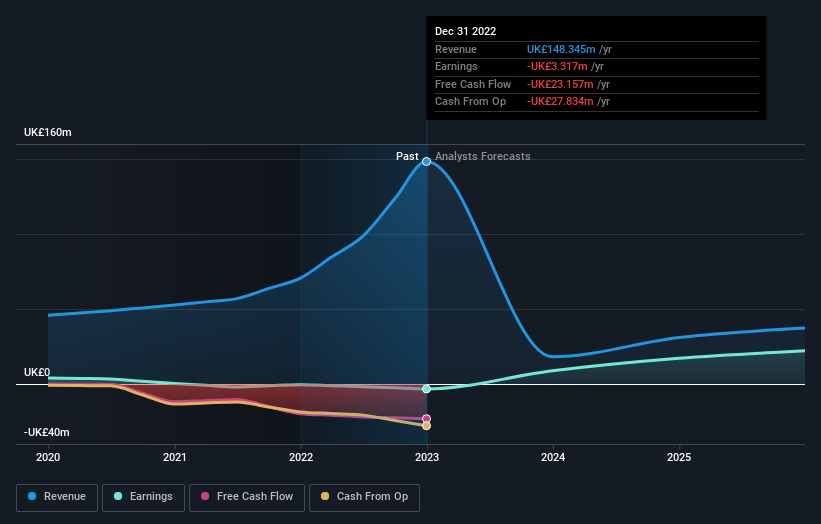Viewport: 821px width, 524px height.
Task: Click the -UK£23.157m free cash flow value
Action: pos(560,84)
